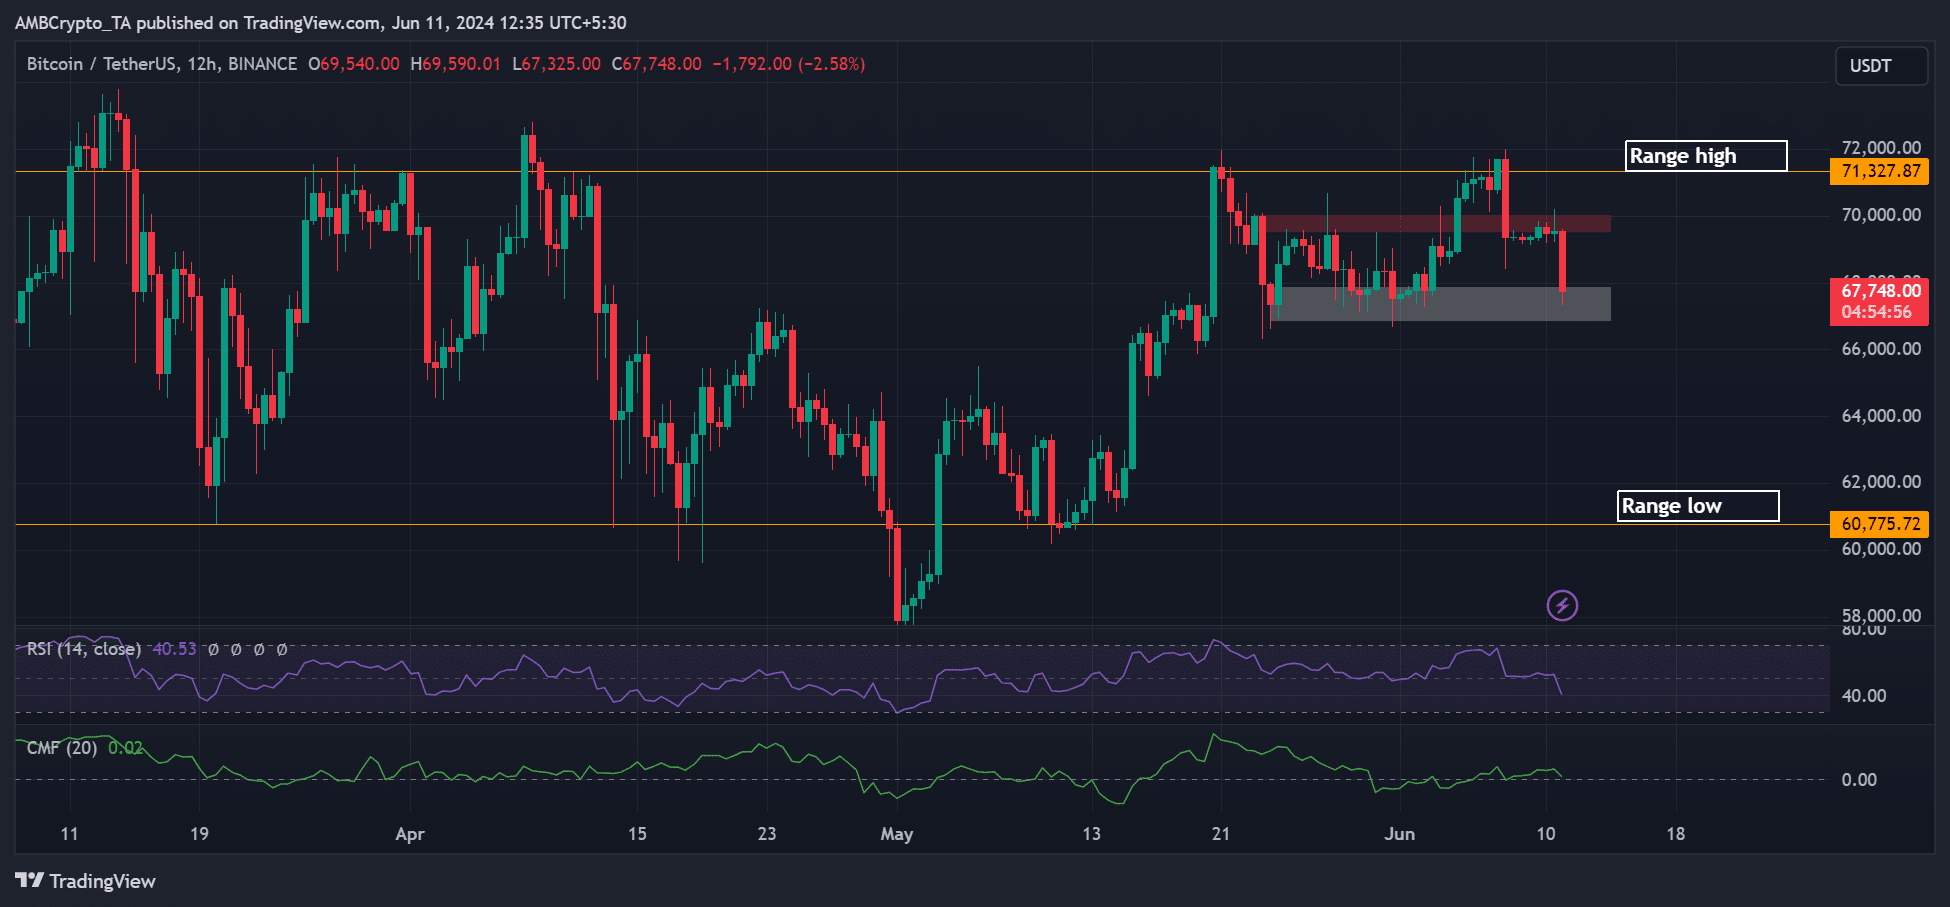The height and width of the screenshot is (907, 1950).
Task: Click the 18 date on time axis
Action: point(1676,834)
